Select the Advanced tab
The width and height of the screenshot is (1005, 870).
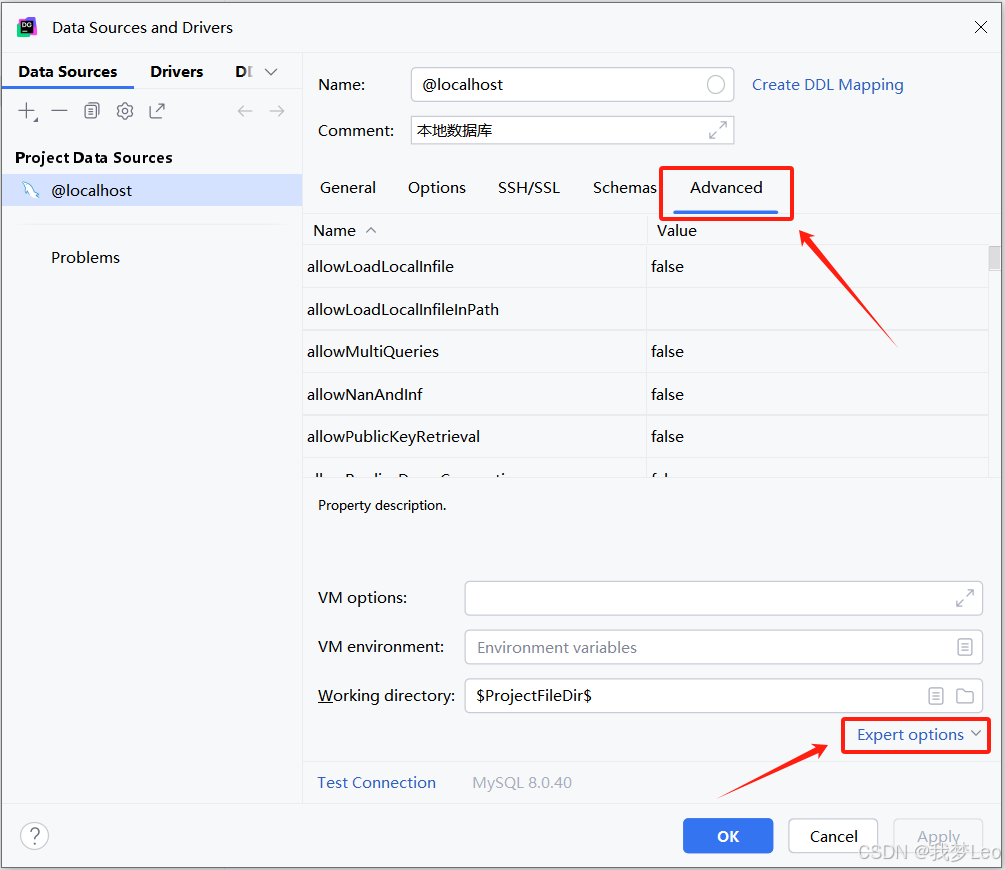[x=726, y=187]
